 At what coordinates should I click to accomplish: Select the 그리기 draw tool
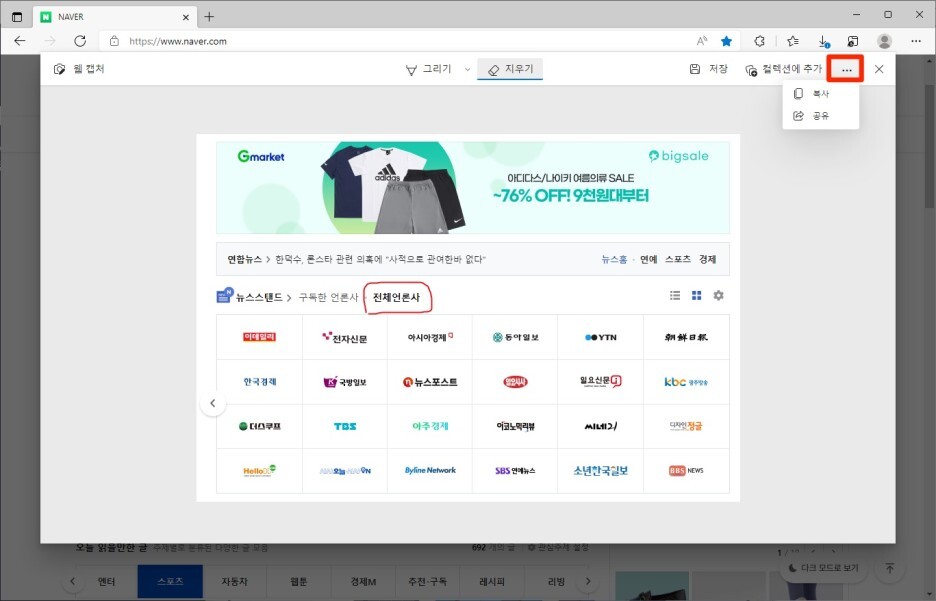point(429,69)
